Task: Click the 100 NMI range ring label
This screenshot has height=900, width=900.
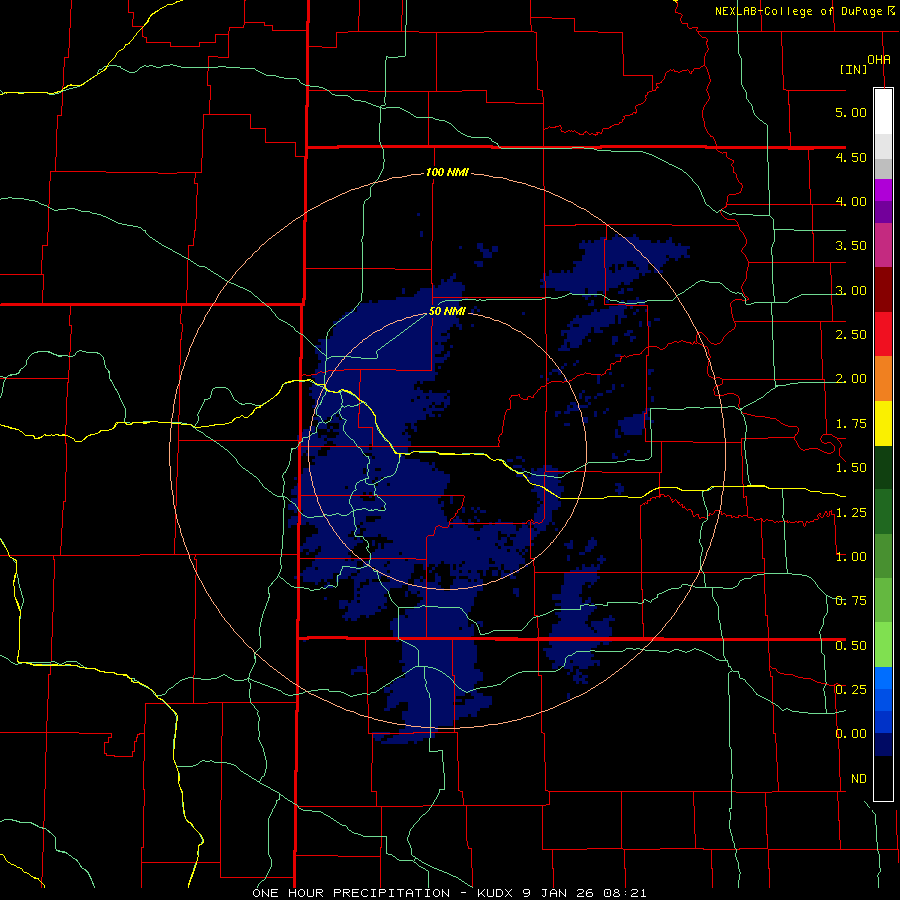Action: 447,172
